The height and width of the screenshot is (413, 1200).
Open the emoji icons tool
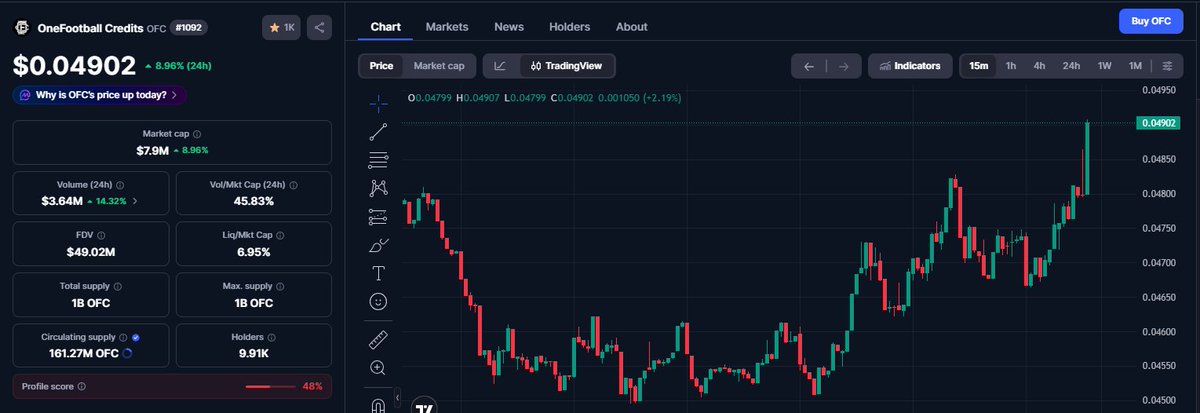tap(379, 300)
